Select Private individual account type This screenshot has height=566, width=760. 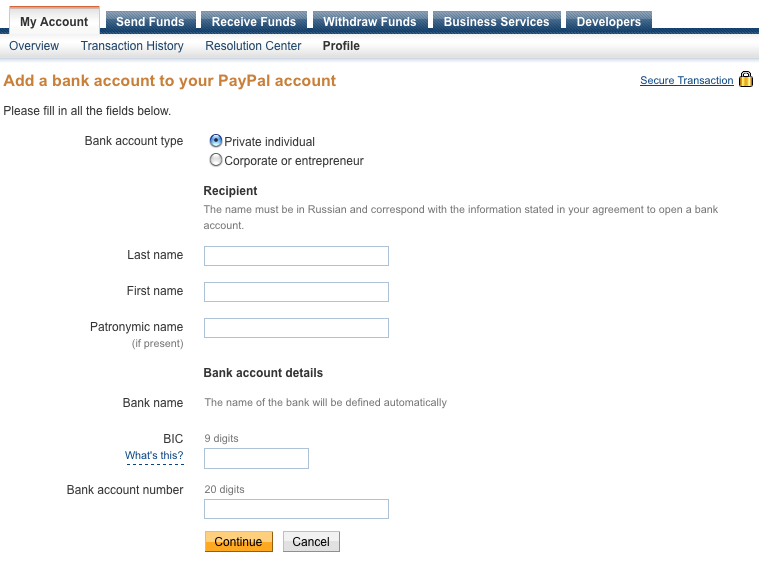pyautogui.click(x=216, y=141)
